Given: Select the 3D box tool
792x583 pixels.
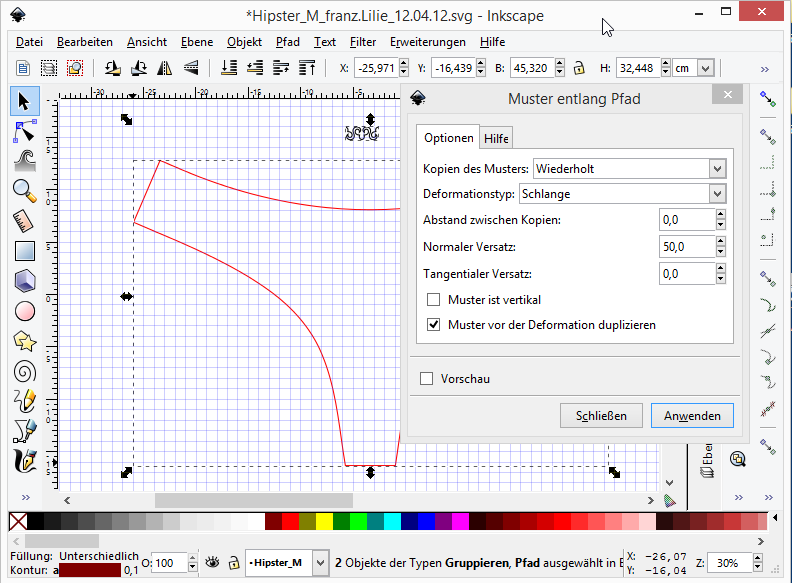Looking at the screenshot, I should point(25,281).
